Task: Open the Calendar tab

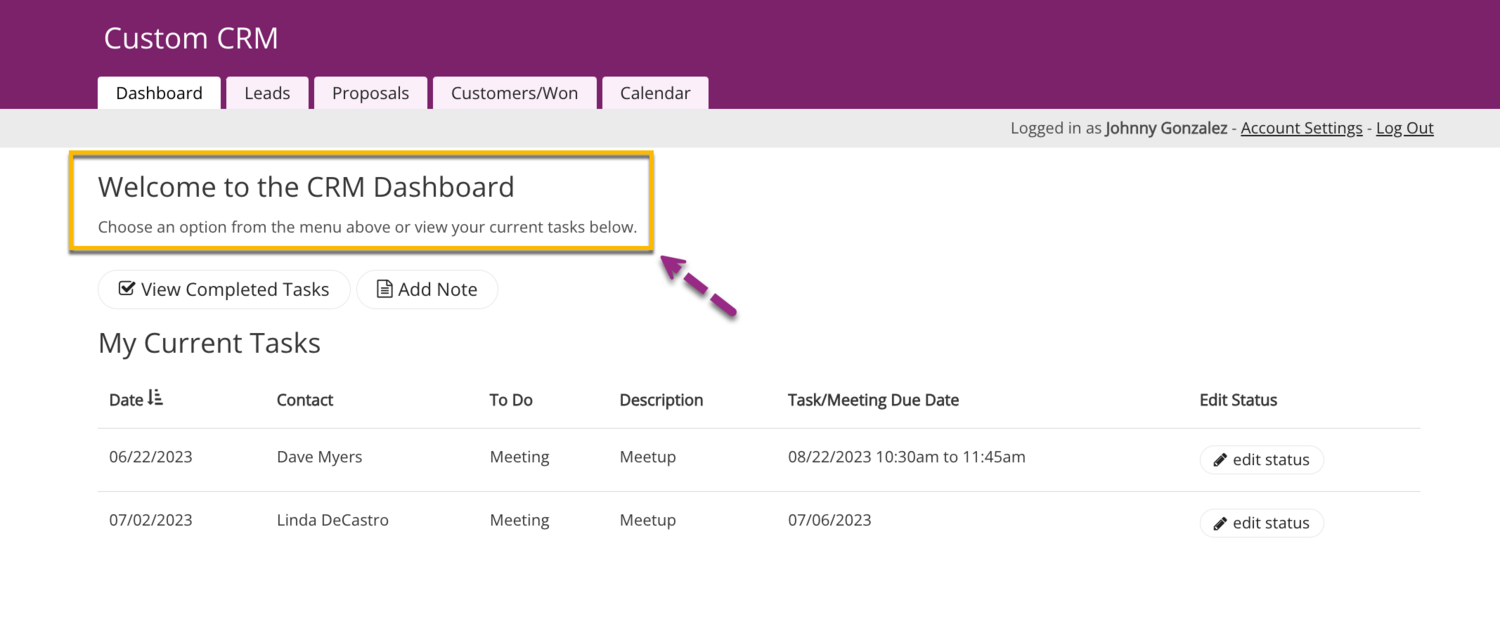Action: [x=655, y=93]
